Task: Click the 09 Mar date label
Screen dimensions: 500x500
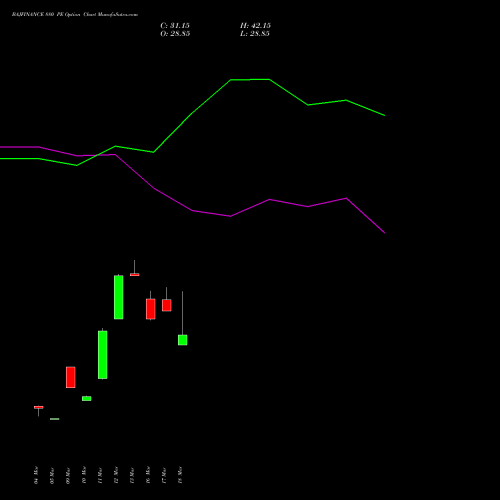Action: coord(68,475)
